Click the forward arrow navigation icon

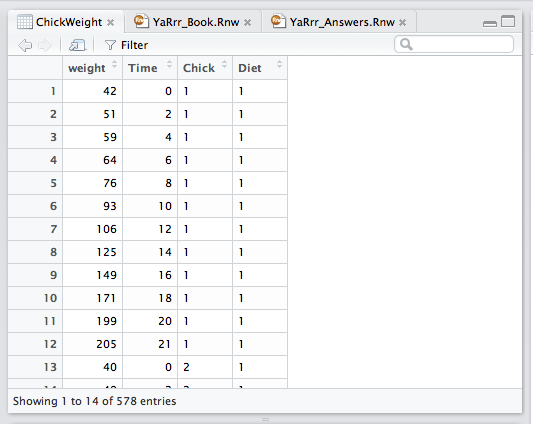pos(45,45)
